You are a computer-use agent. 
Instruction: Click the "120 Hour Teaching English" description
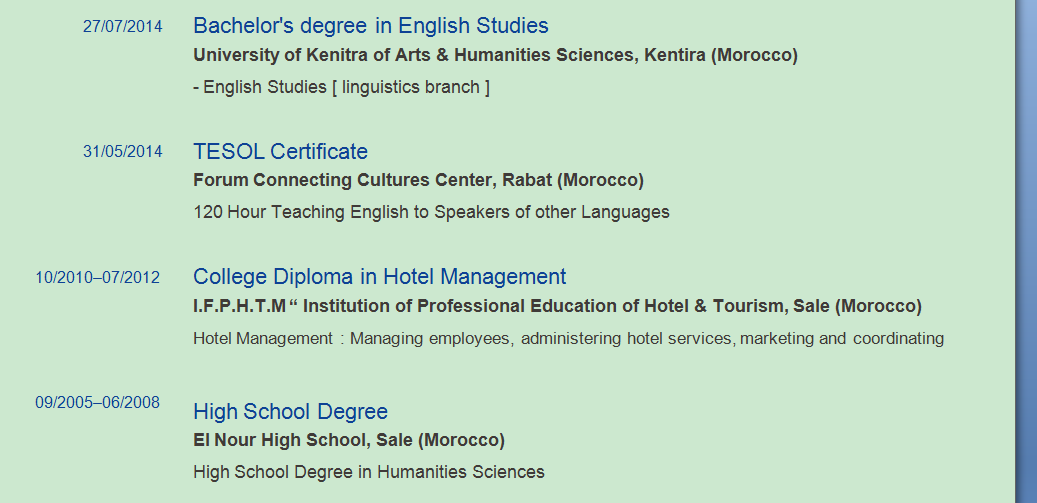tap(431, 212)
